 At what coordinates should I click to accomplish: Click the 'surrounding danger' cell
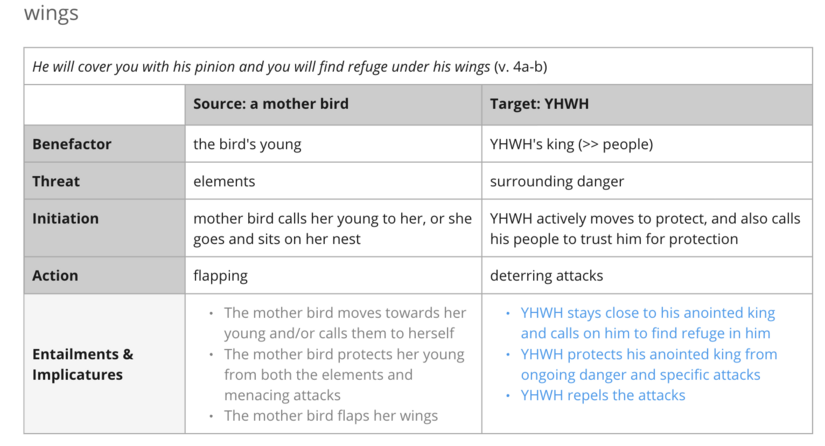557,181
